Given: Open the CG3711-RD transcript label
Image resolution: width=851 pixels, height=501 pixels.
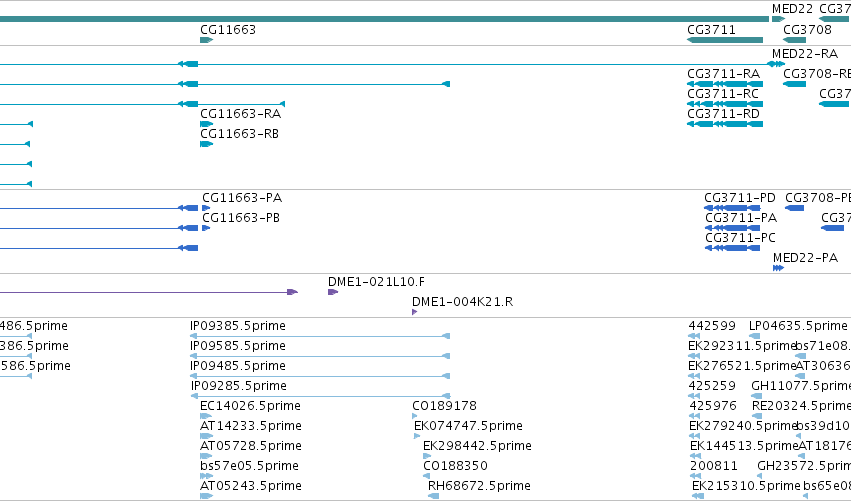Looking at the screenshot, I should [723, 114].
